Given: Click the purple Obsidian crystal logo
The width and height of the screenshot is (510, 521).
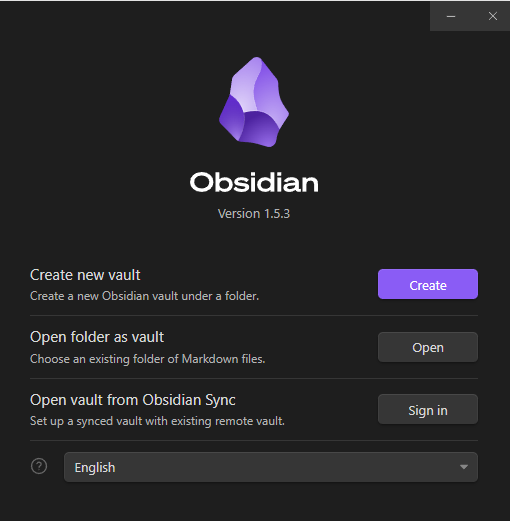Looking at the screenshot, I should click(x=254, y=102).
